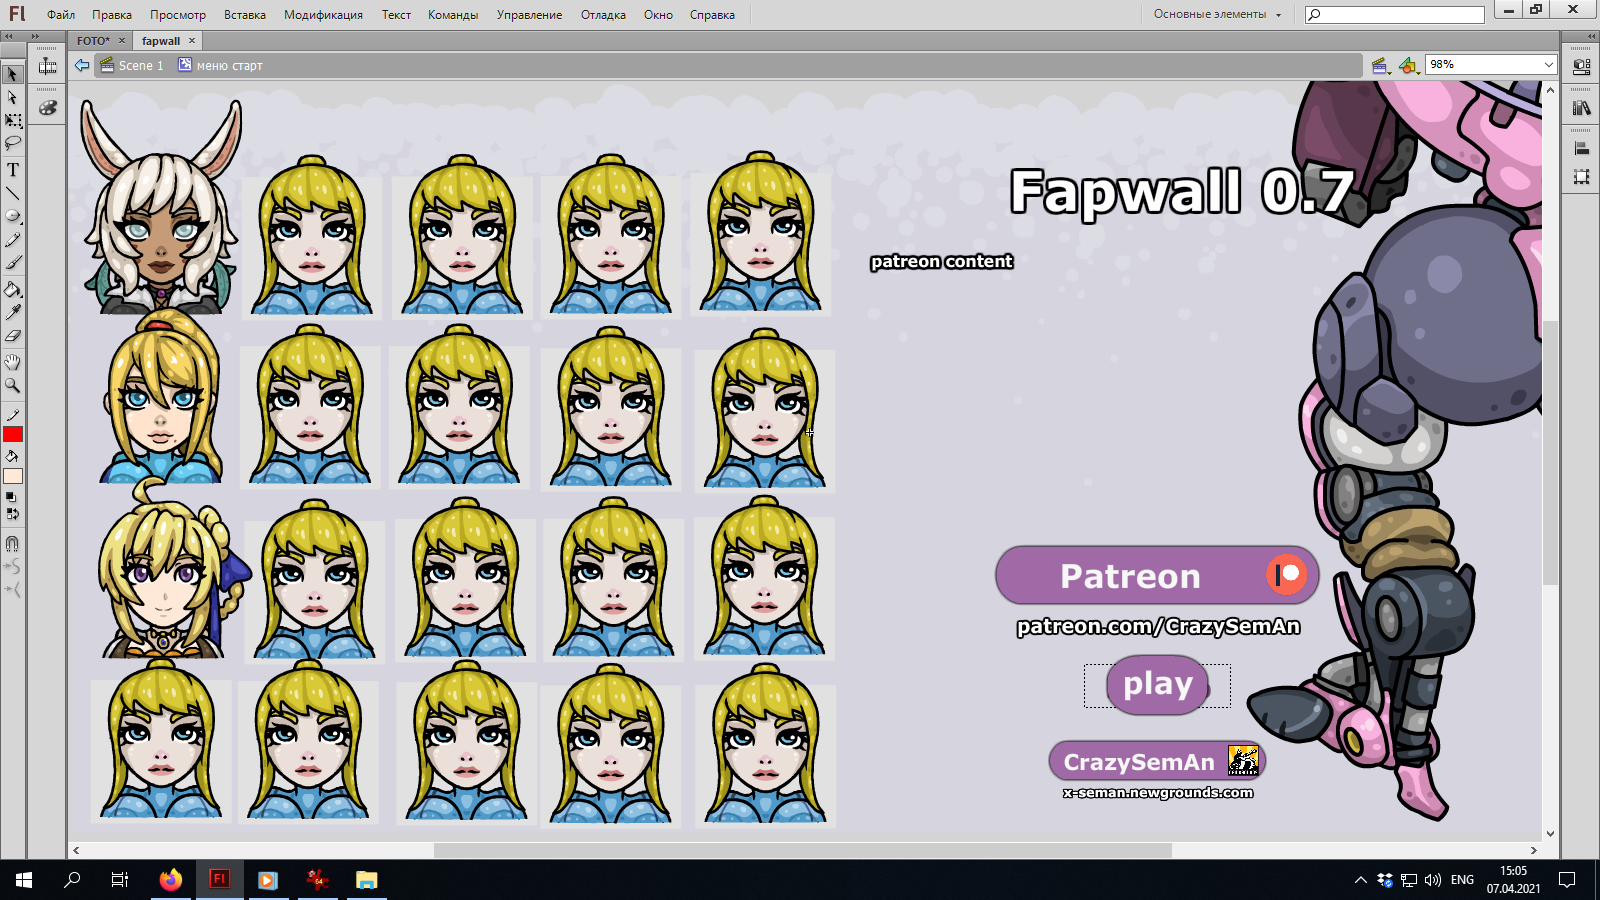Viewport: 1600px width, 900px height.
Task: Close the FOTO* document tab
Action: [122, 41]
